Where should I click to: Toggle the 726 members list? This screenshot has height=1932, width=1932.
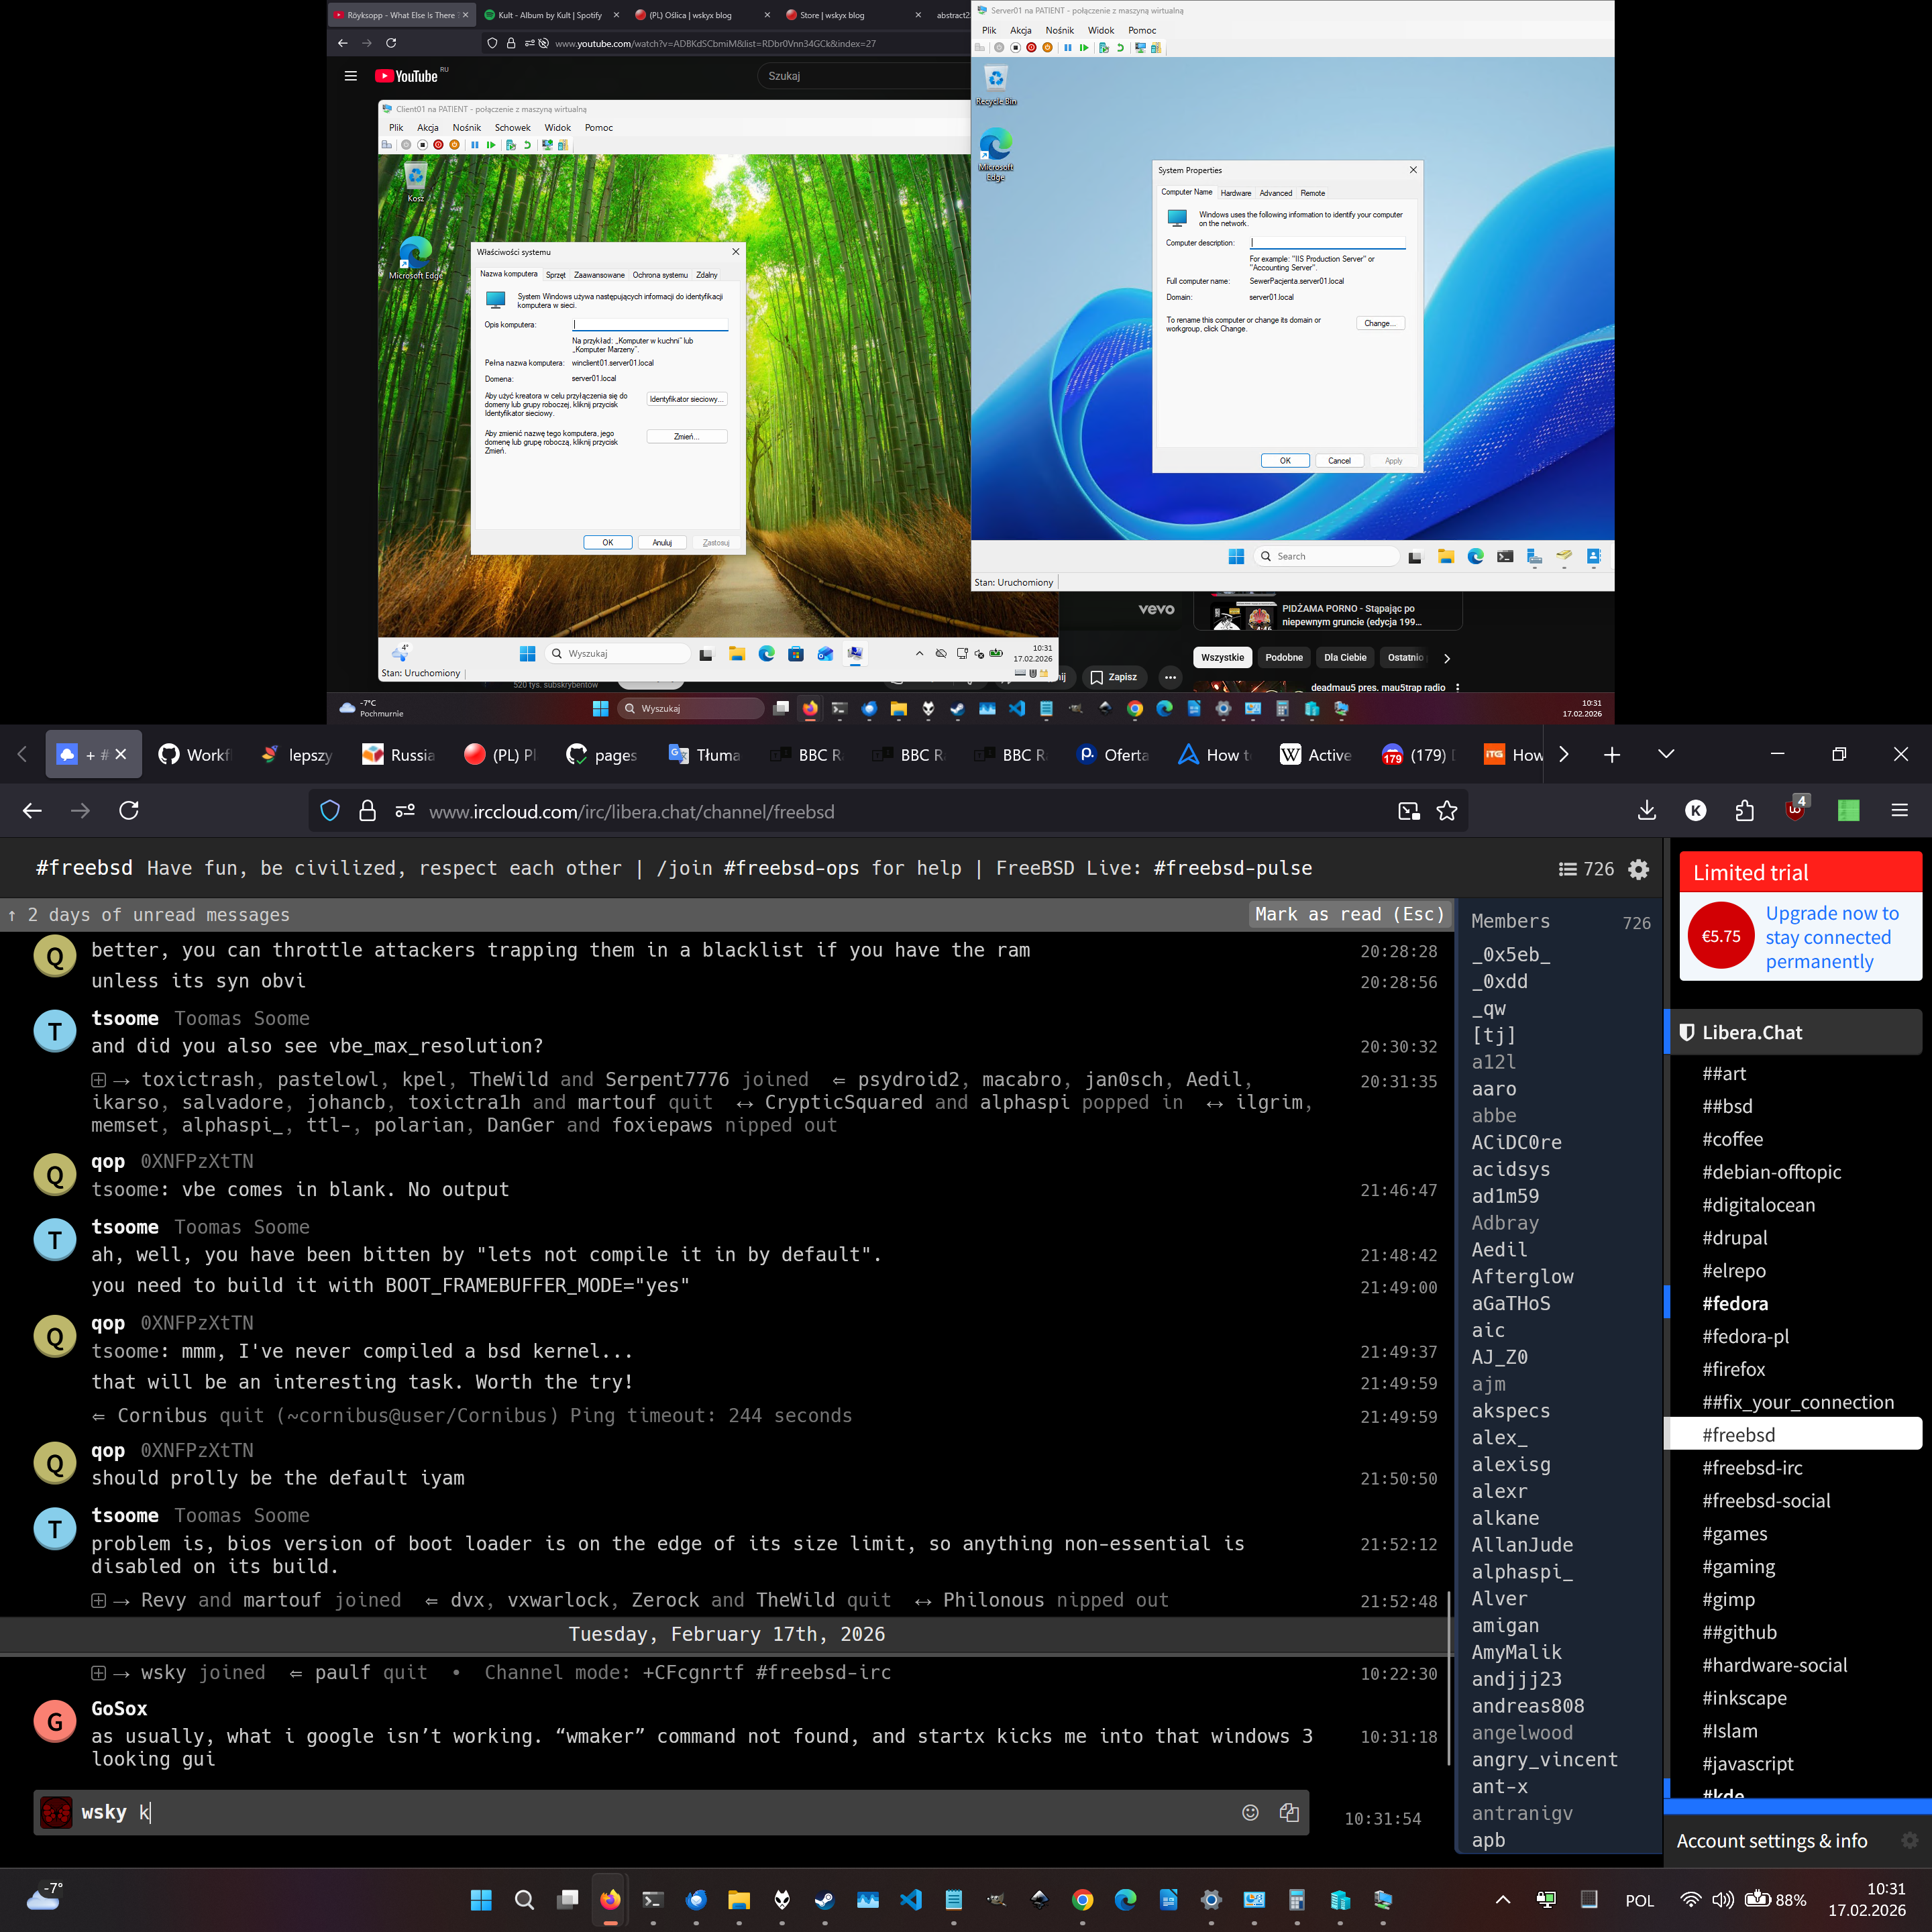1586,869
